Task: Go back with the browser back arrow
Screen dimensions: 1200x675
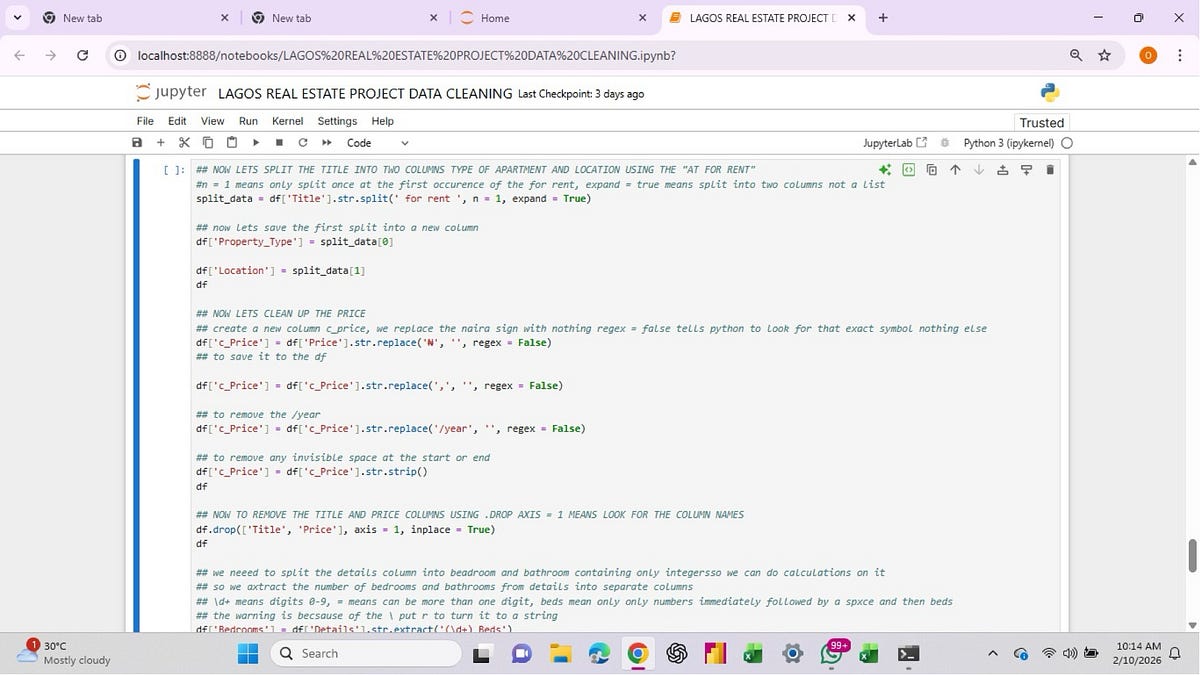Action: 20,55
